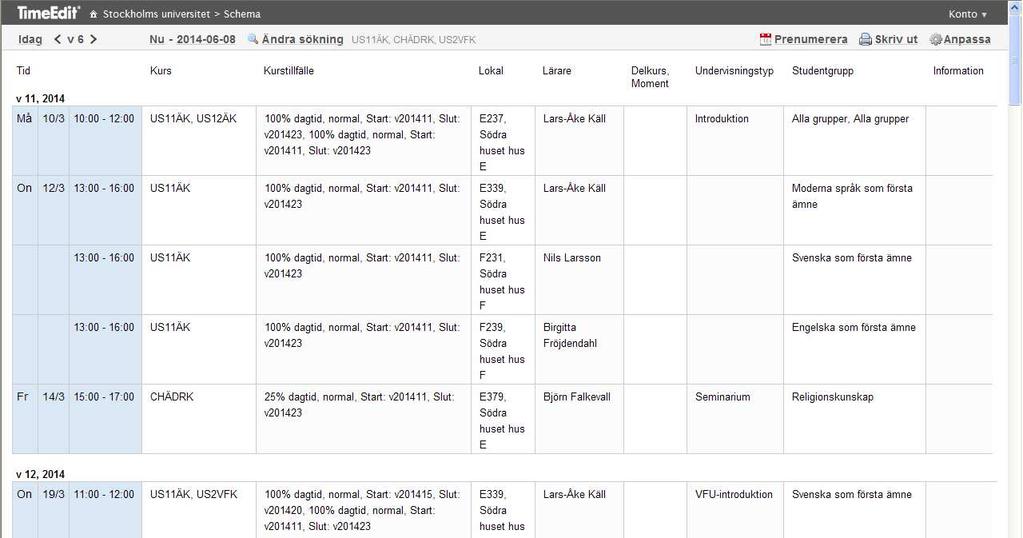The width and height of the screenshot is (1023, 538).
Task: Click the Lärare column header
Action: point(557,70)
